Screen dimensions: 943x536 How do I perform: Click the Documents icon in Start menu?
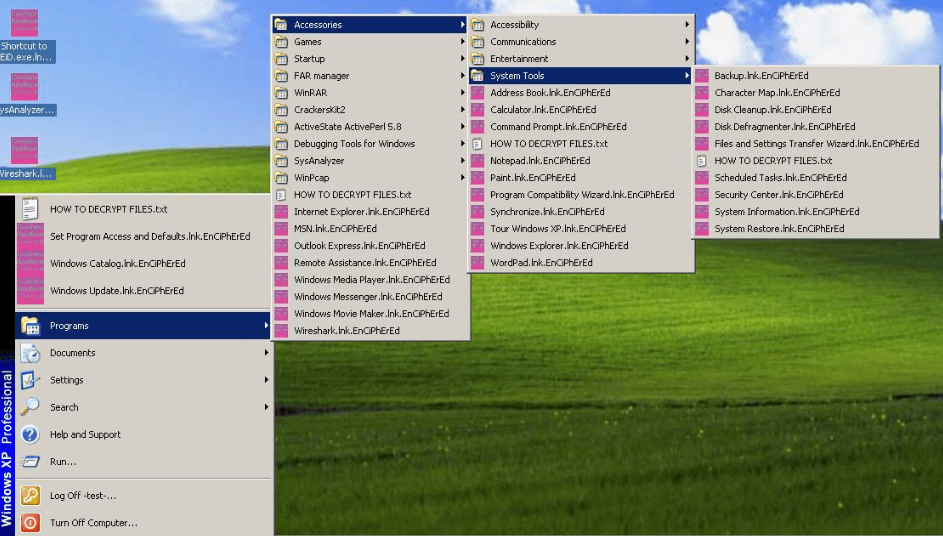point(30,353)
